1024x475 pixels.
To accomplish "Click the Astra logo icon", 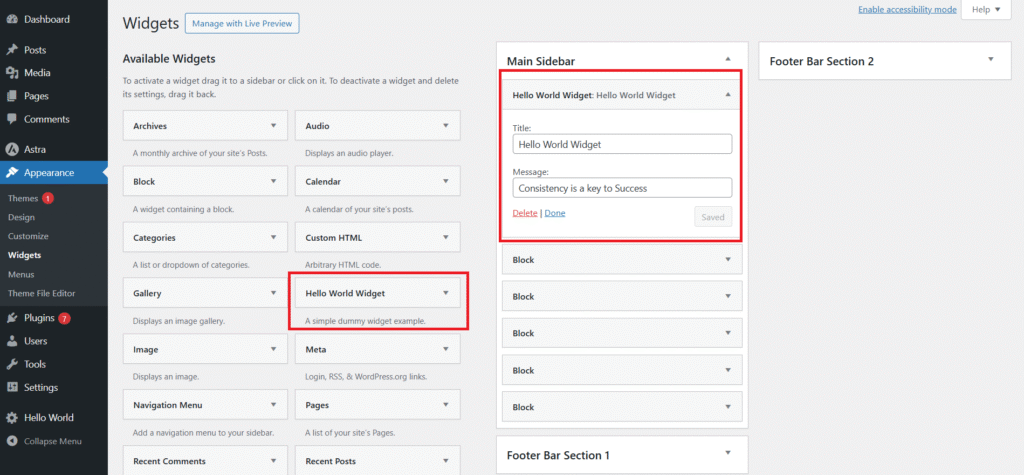I will pos(12,149).
